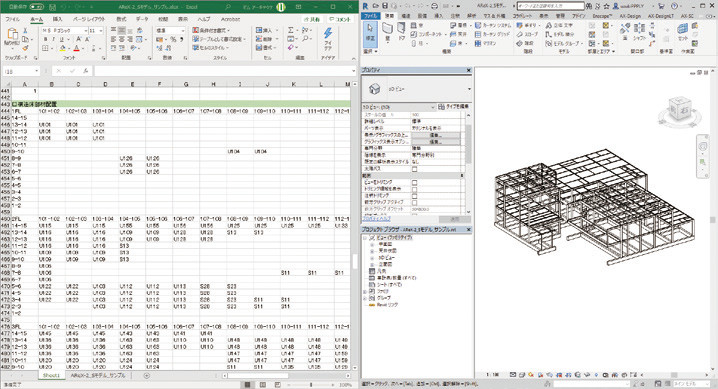Enable the Crop View checkbox in Properties
Screen dimensions: 718x389
414,183
